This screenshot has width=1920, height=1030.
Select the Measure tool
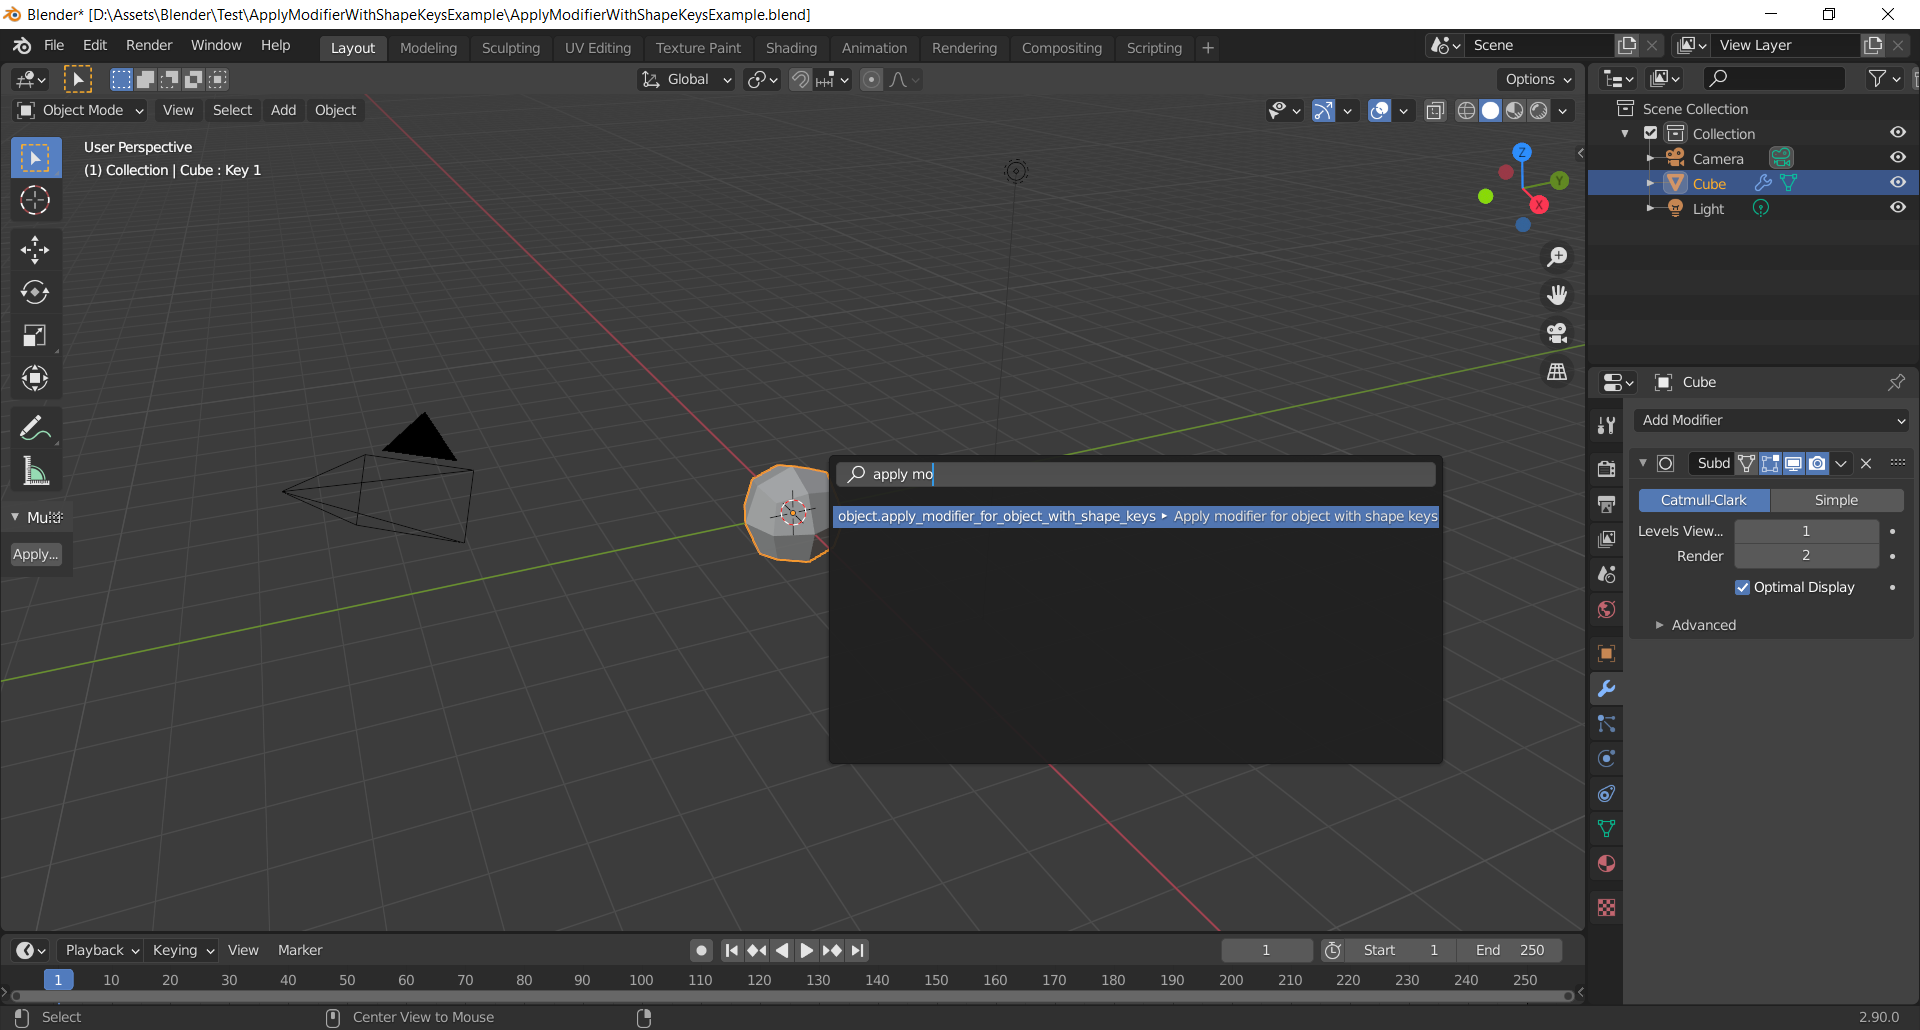click(35, 471)
